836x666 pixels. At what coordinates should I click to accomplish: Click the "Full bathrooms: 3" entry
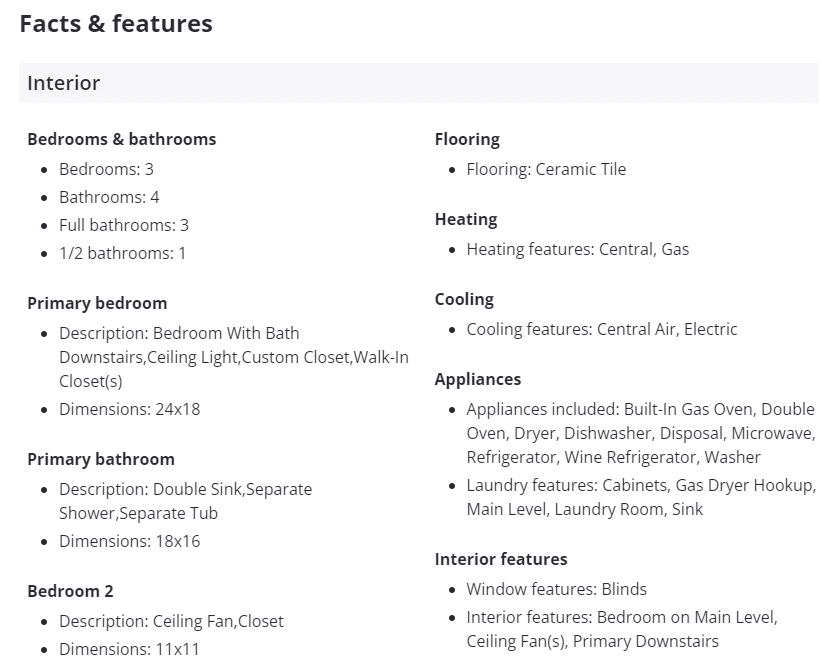tap(124, 225)
